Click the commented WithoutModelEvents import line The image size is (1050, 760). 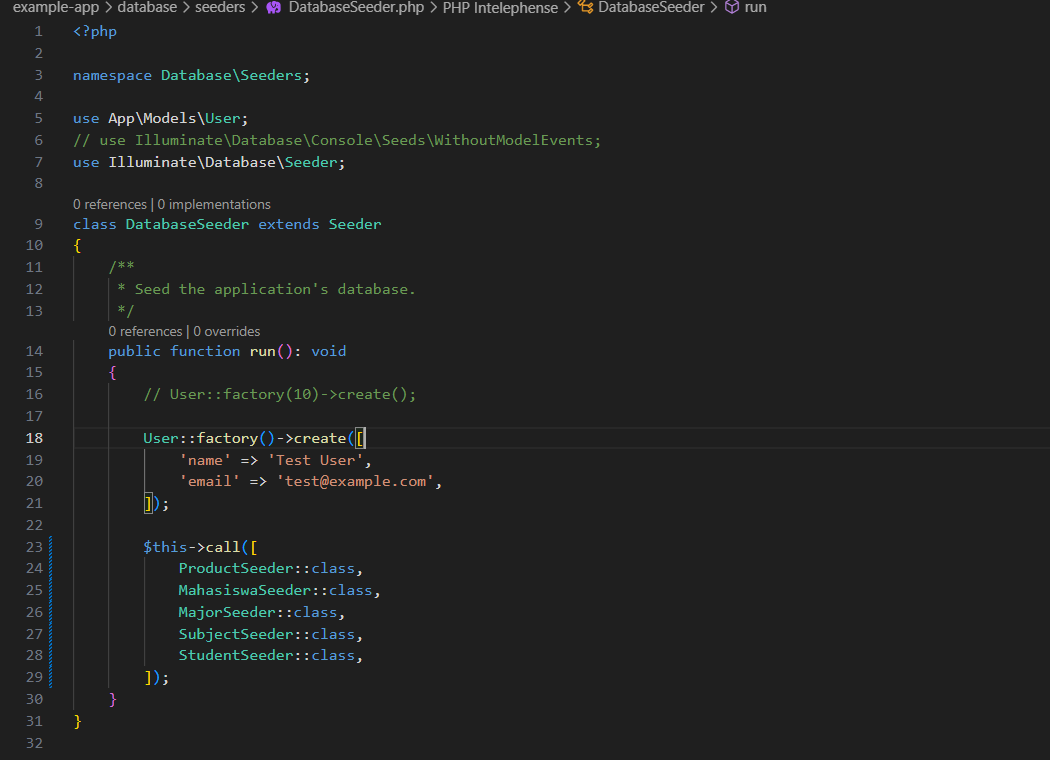pyautogui.click(x=337, y=141)
